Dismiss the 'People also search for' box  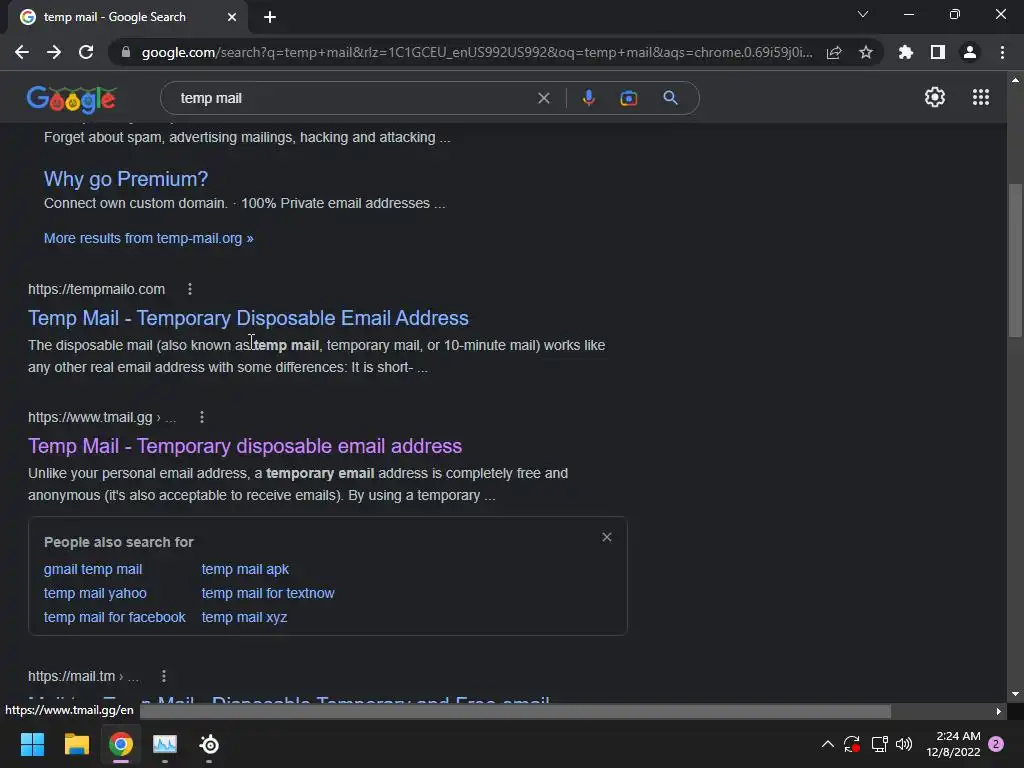pos(607,537)
